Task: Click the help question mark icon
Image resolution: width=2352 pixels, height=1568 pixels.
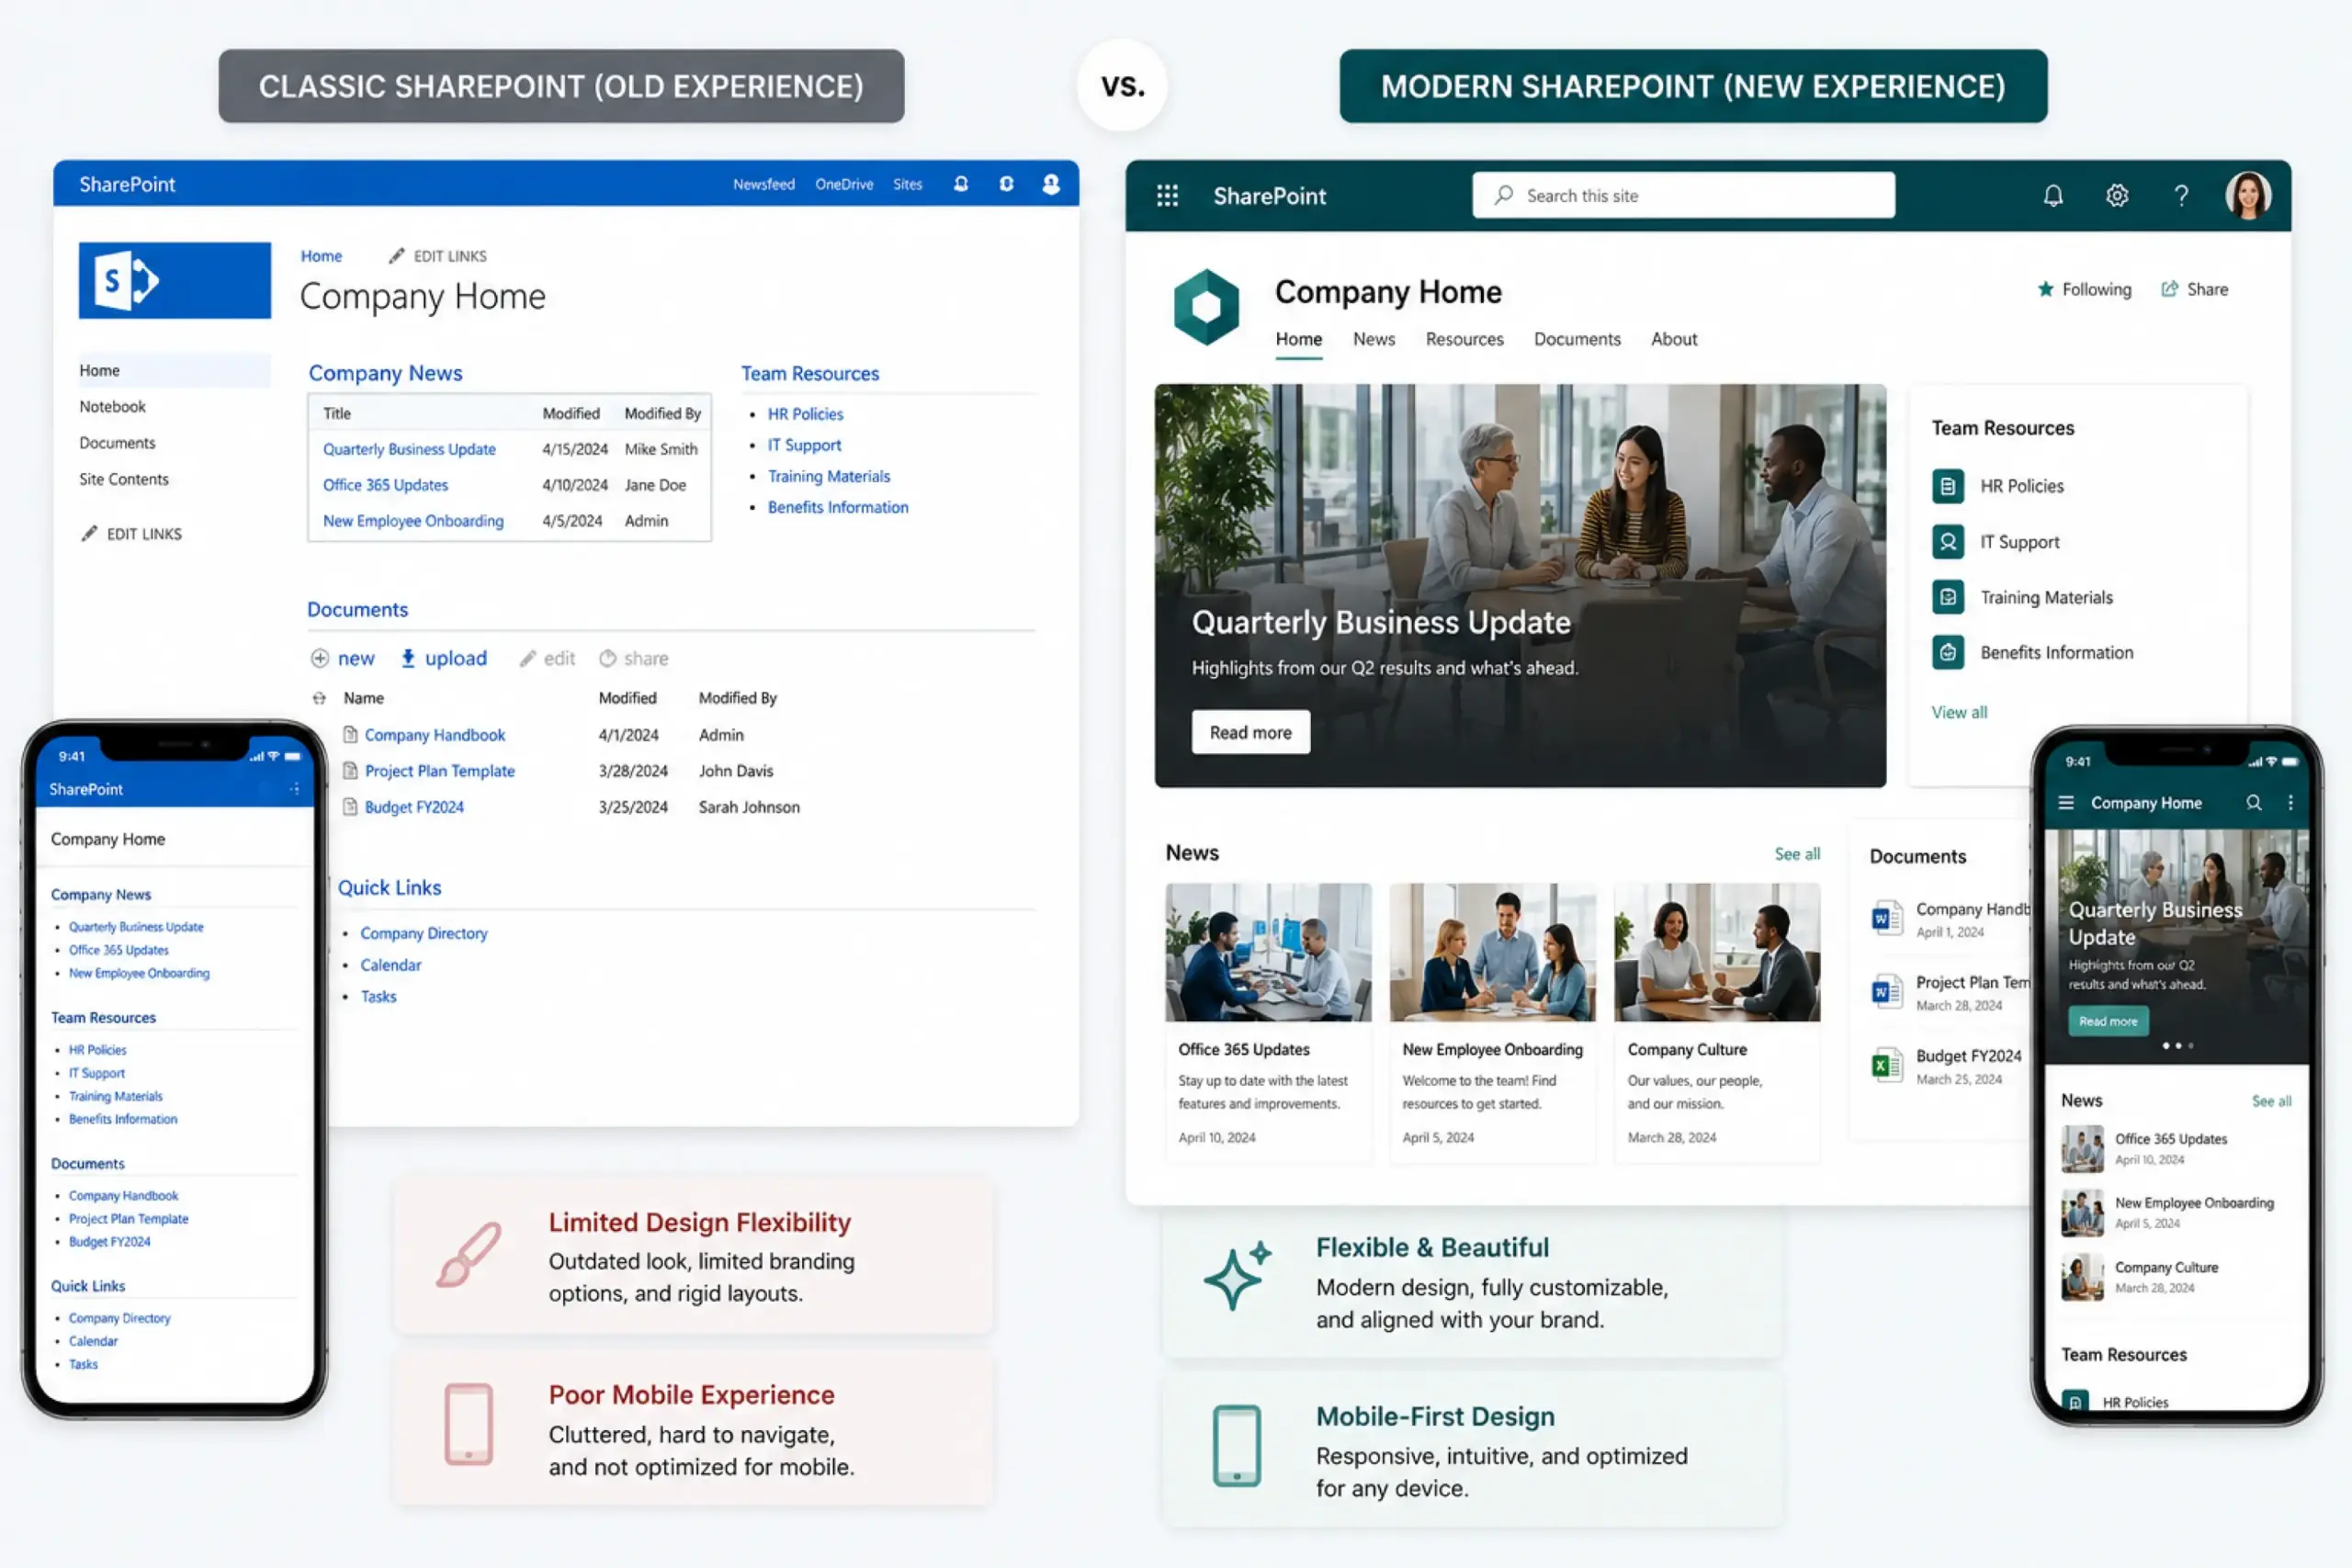Action: (x=2181, y=196)
